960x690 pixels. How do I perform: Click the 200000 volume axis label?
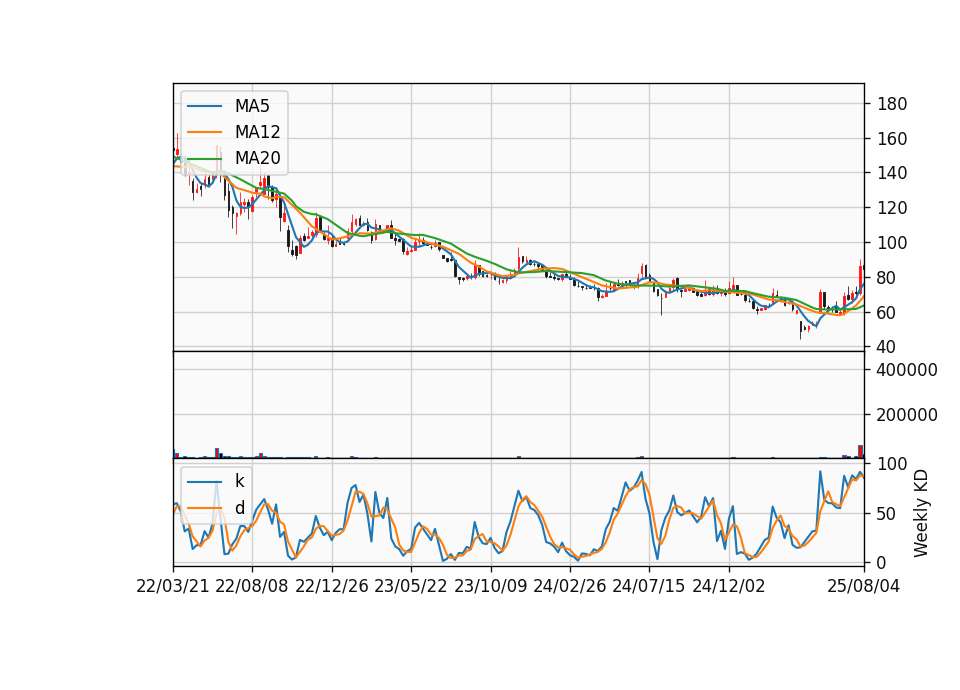click(907, 415)
